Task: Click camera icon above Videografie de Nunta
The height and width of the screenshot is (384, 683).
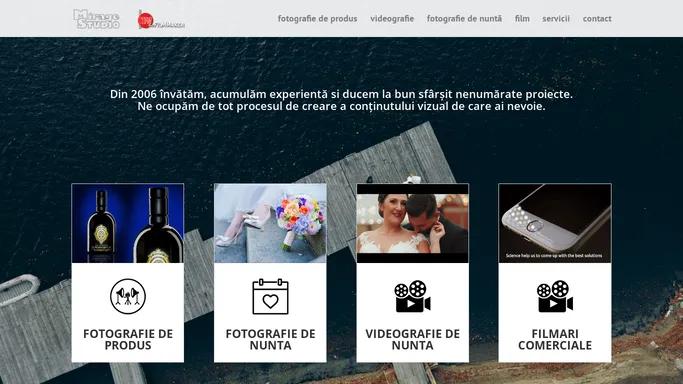Action: [x=413, y=296]
